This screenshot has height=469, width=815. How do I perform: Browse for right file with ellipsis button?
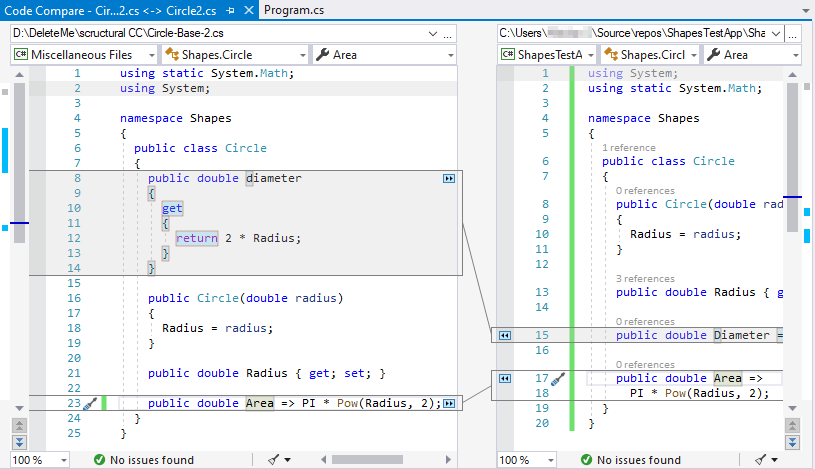point(792,34)
